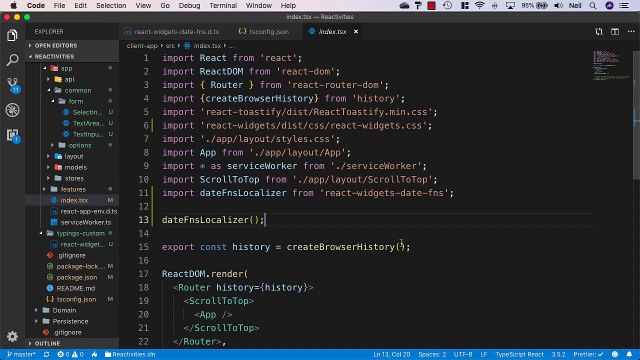Open the Terminal menu
Image resolution: width=640 pixels, height=360 pixels.
pos(223,5)
